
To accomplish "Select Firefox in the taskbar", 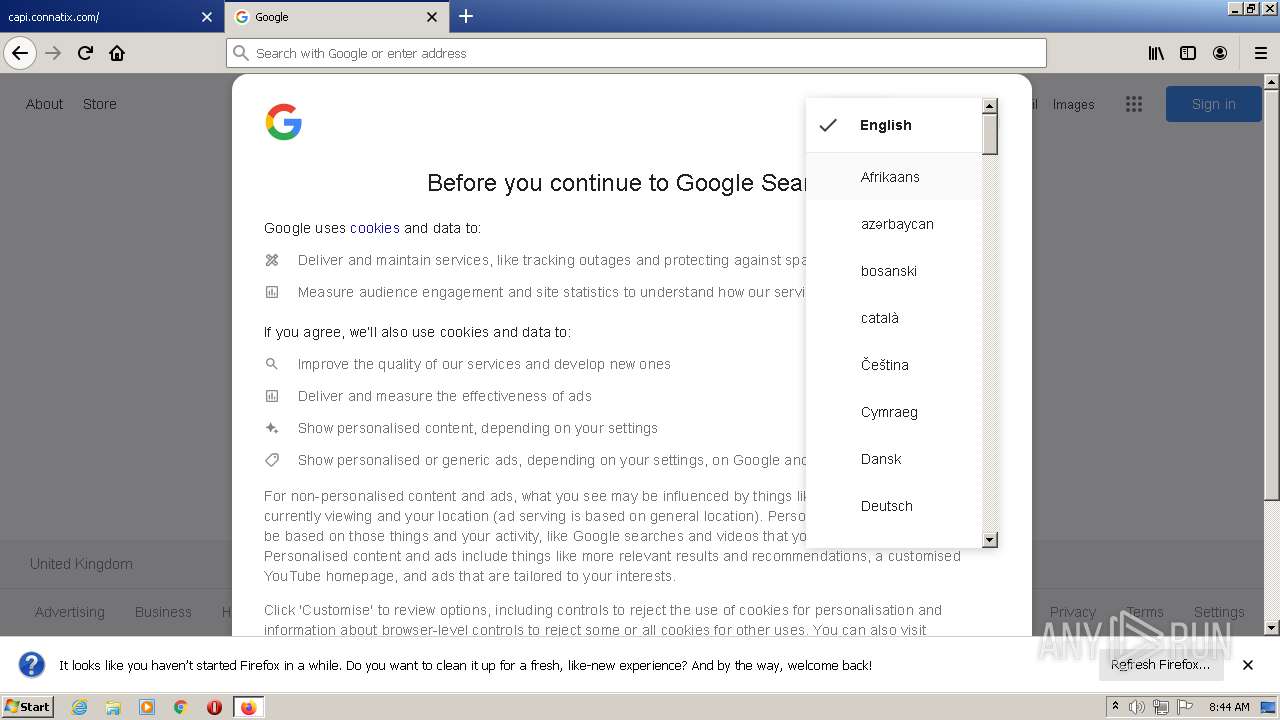I will coord(248,707).
